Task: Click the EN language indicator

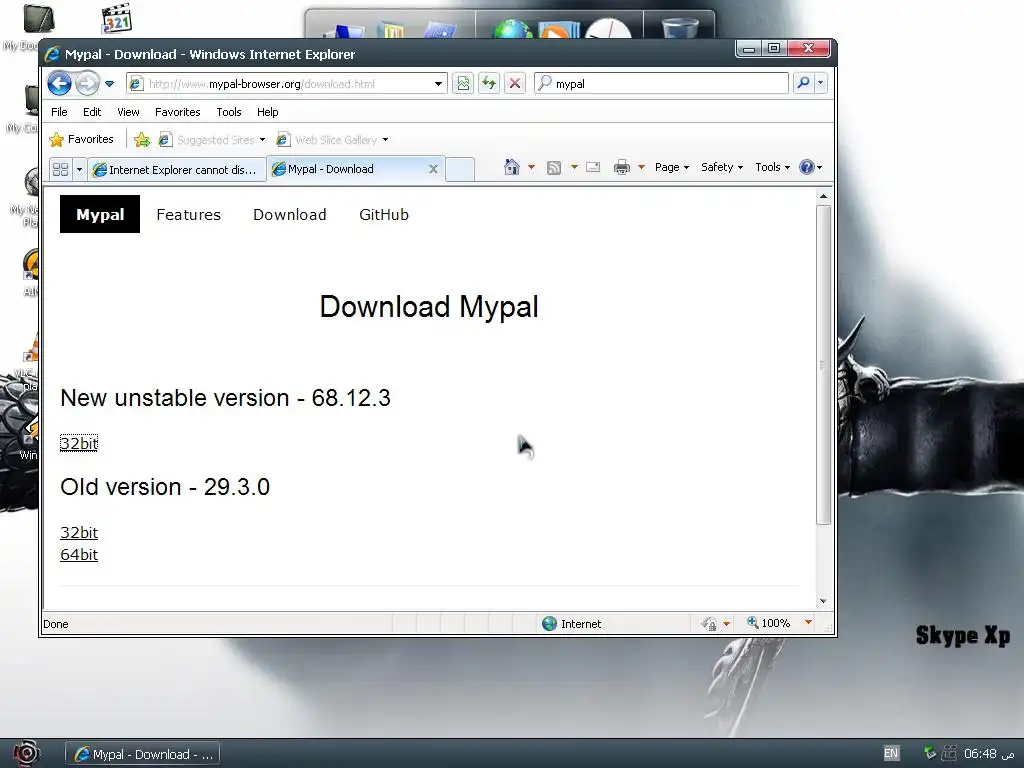Action: [891, 753]
